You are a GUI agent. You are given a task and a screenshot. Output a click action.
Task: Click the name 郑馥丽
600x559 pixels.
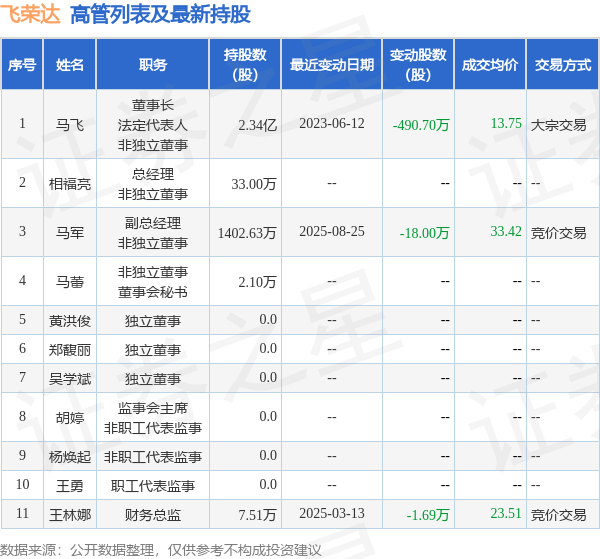tap(70, 350)
